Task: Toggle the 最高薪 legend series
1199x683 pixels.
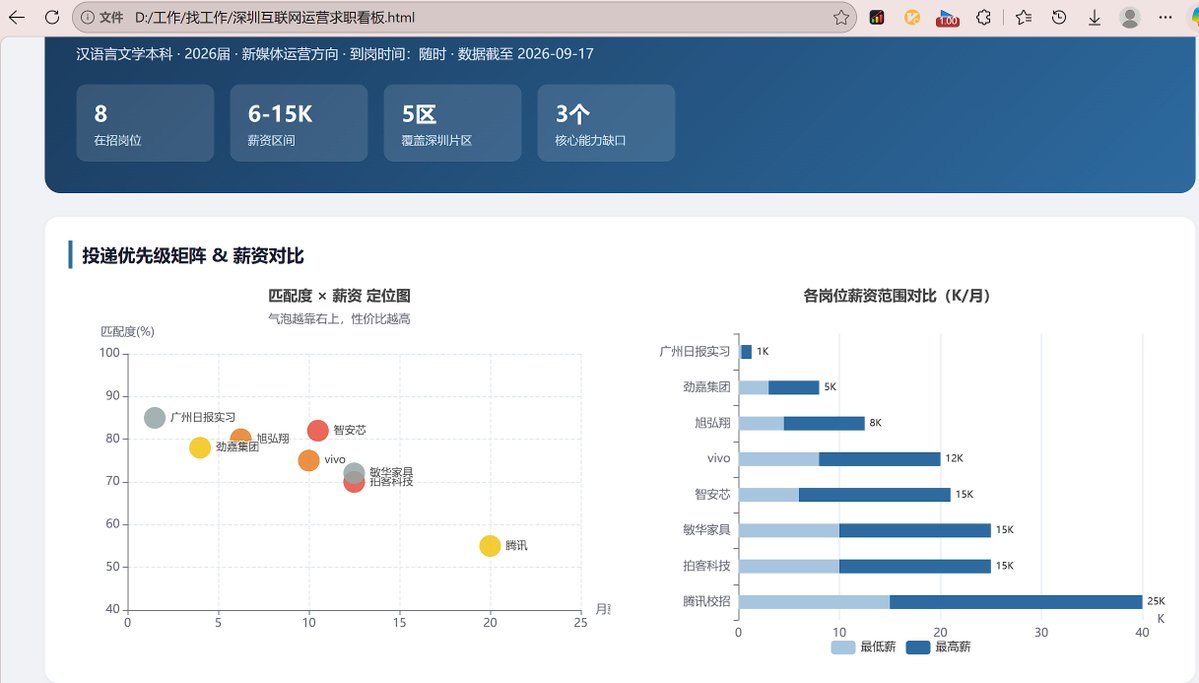Action: click(x=938, y=647)
